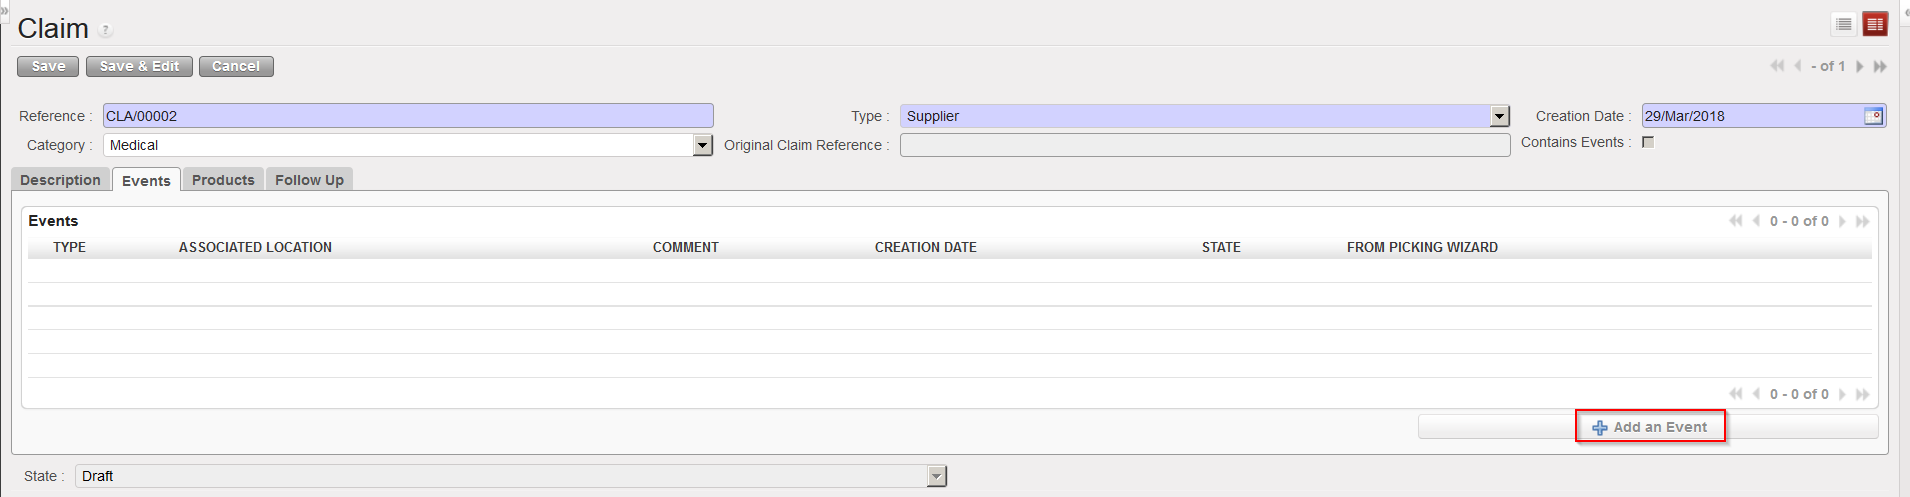Click the Save & Edit button
The height and width of the screenshot is (497, 1910).
139,66
